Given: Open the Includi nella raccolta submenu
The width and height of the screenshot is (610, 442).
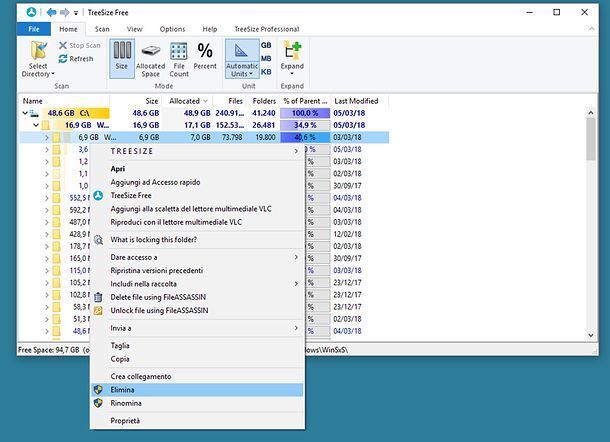Looking at the screenshot, I should (197, 284).
